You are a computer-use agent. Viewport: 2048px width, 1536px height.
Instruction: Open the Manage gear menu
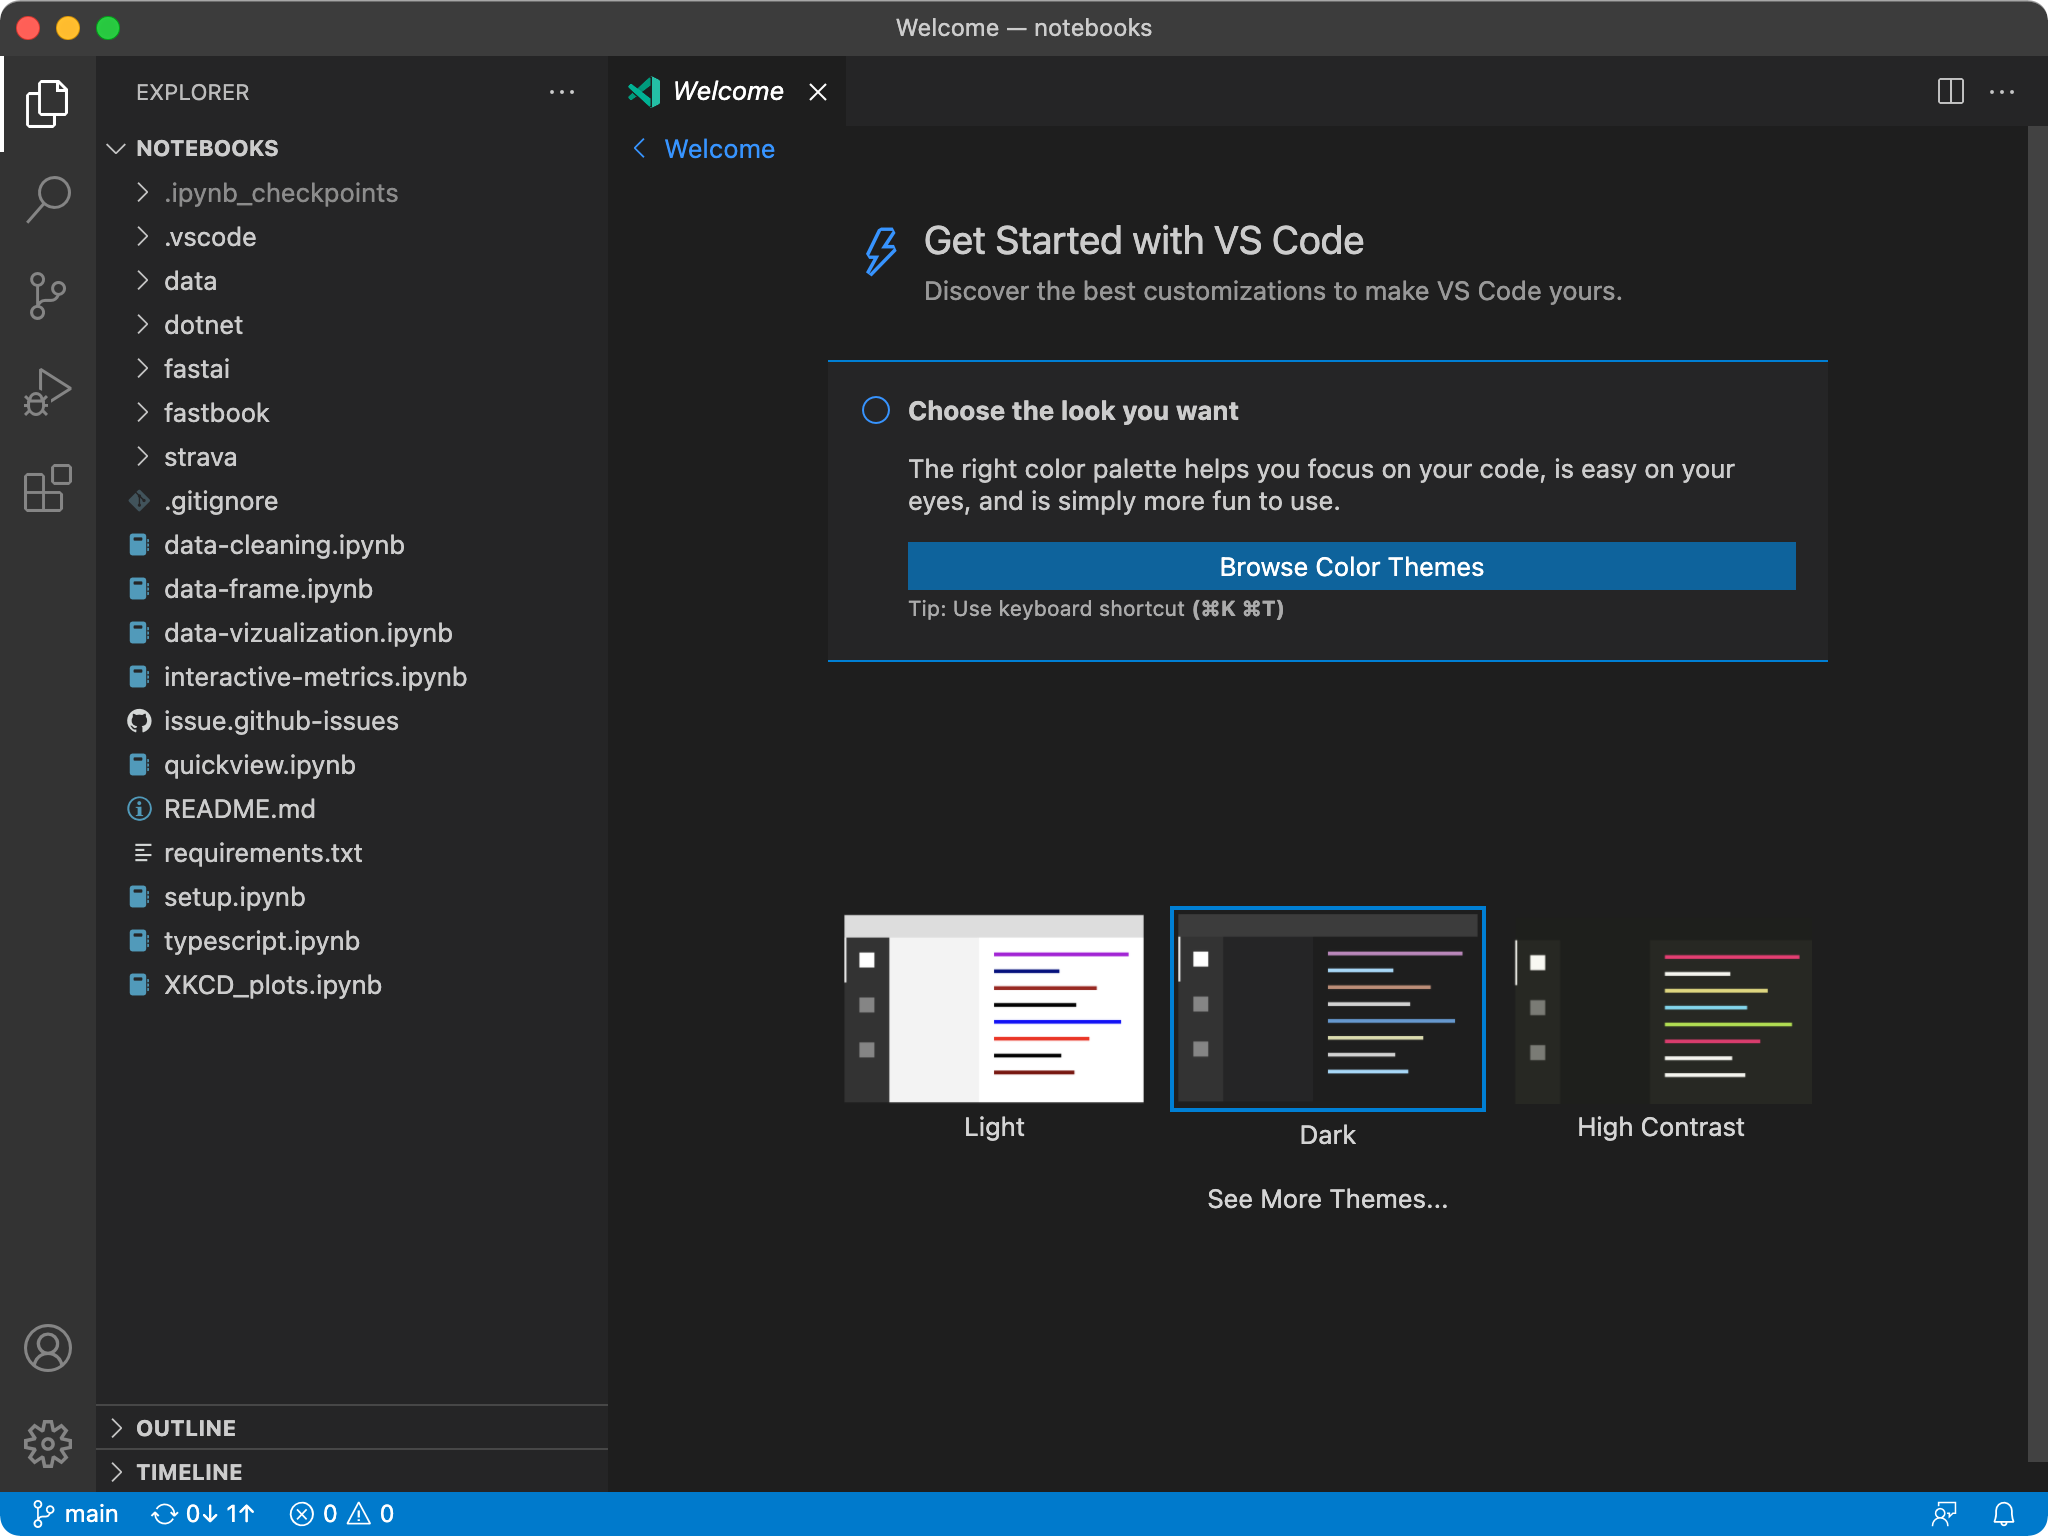[48, 1443]
